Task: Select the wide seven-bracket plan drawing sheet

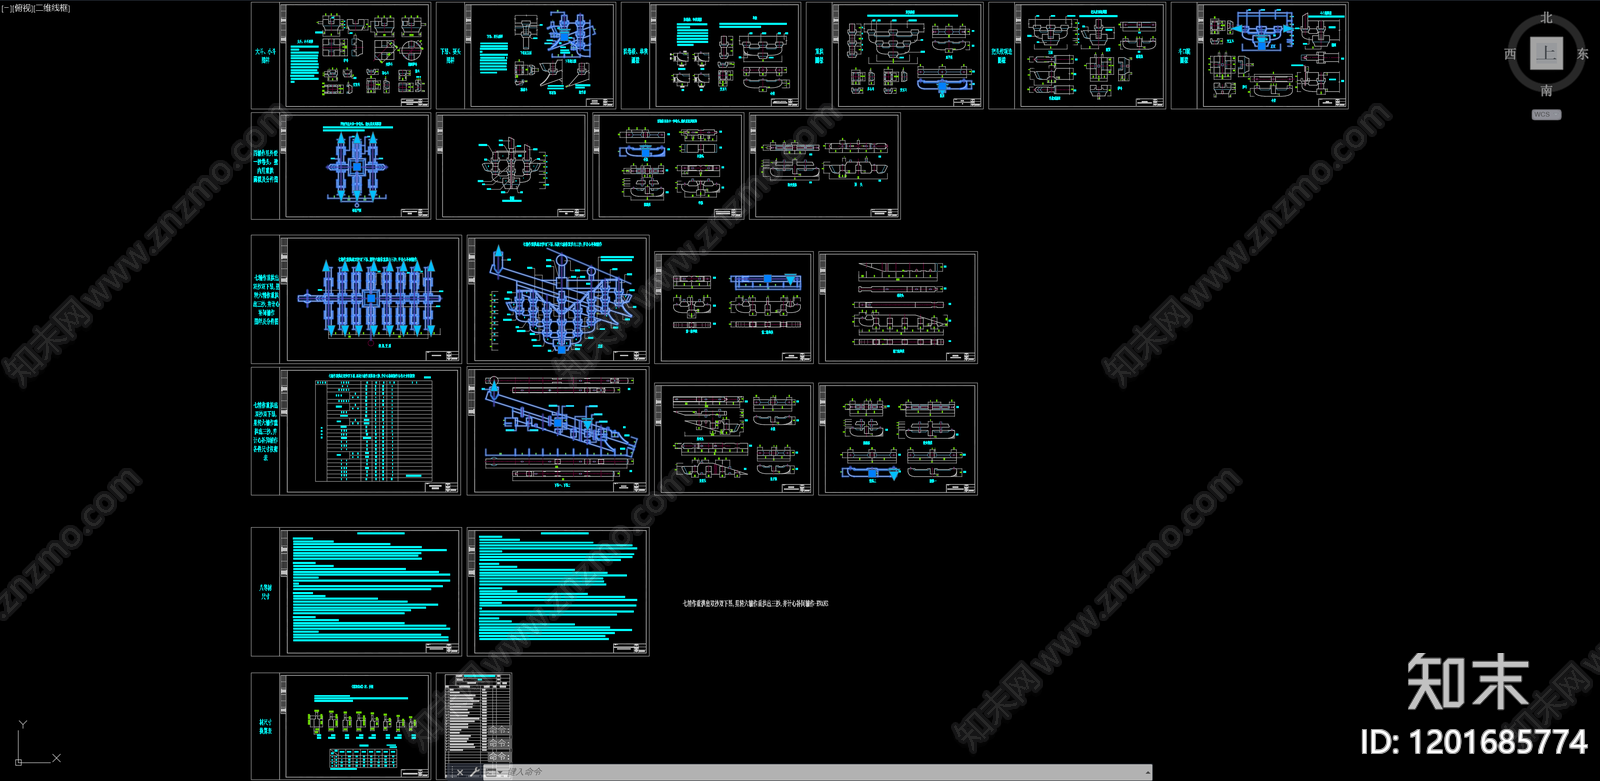Action: click(371, 299)
